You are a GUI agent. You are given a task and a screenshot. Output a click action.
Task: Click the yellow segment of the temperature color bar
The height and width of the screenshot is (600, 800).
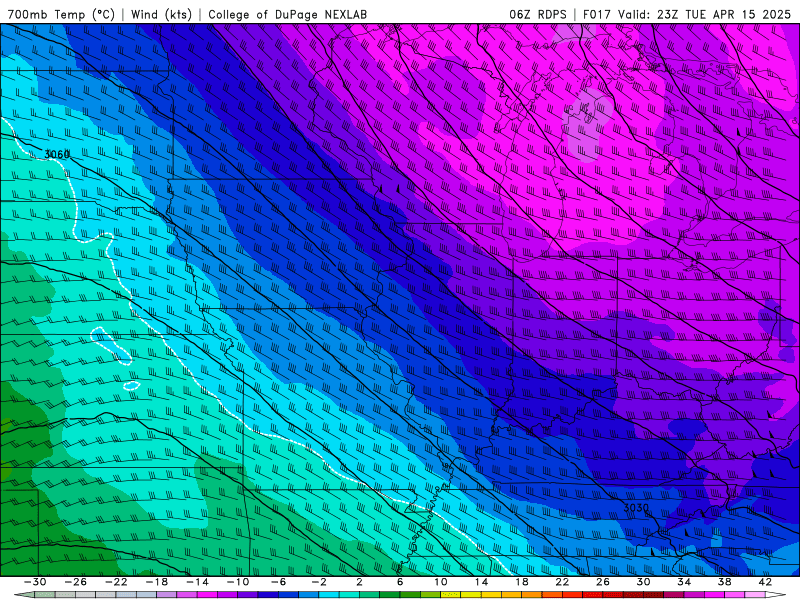pyautogui.click(x=471, y=595)
